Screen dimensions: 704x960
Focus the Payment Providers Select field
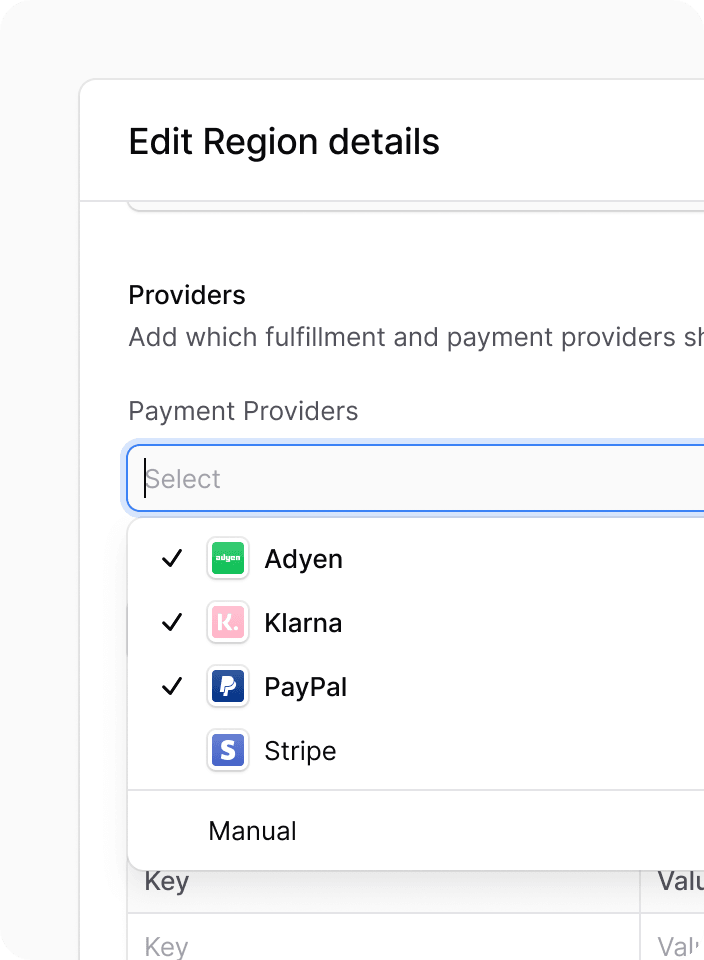click(415, 478)
